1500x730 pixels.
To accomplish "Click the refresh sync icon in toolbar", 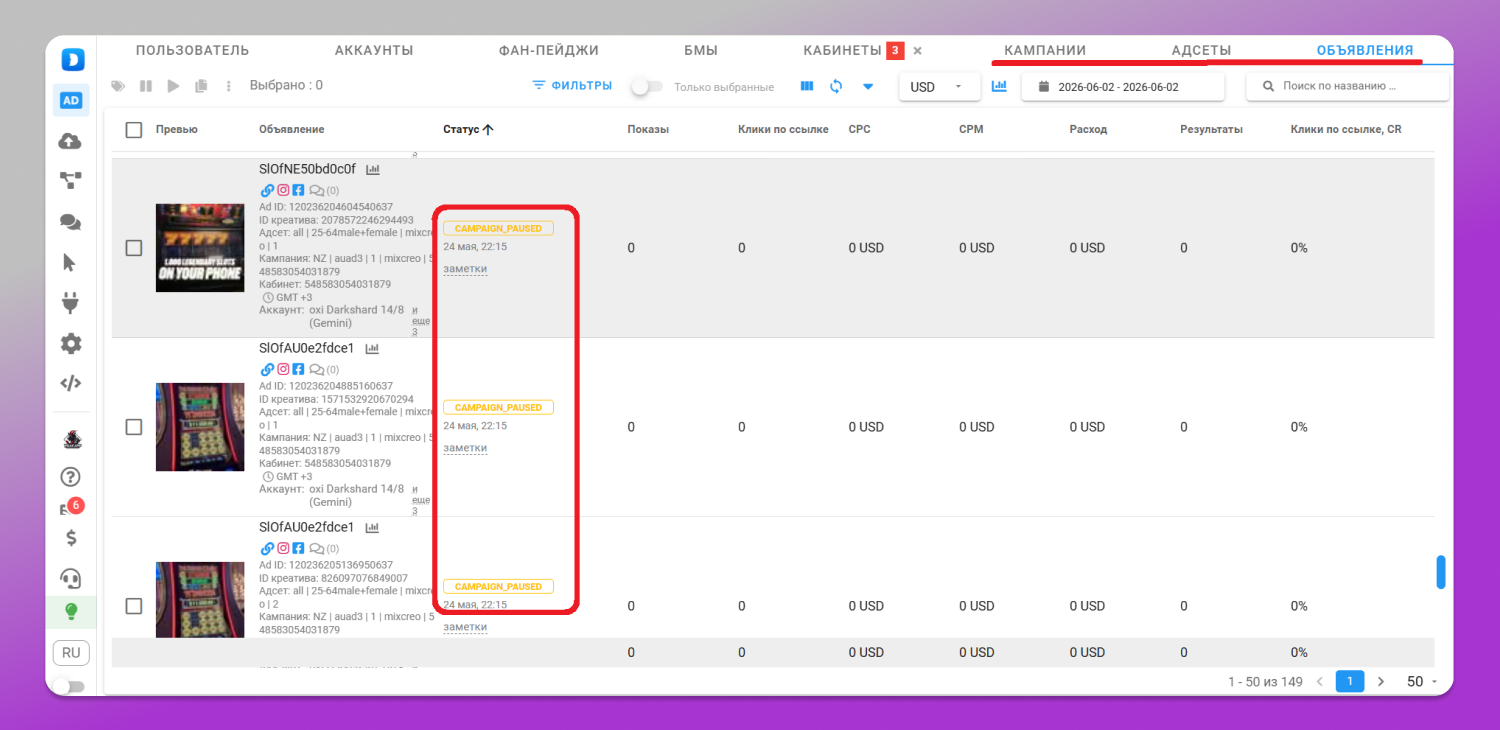I will pos(836,86).
